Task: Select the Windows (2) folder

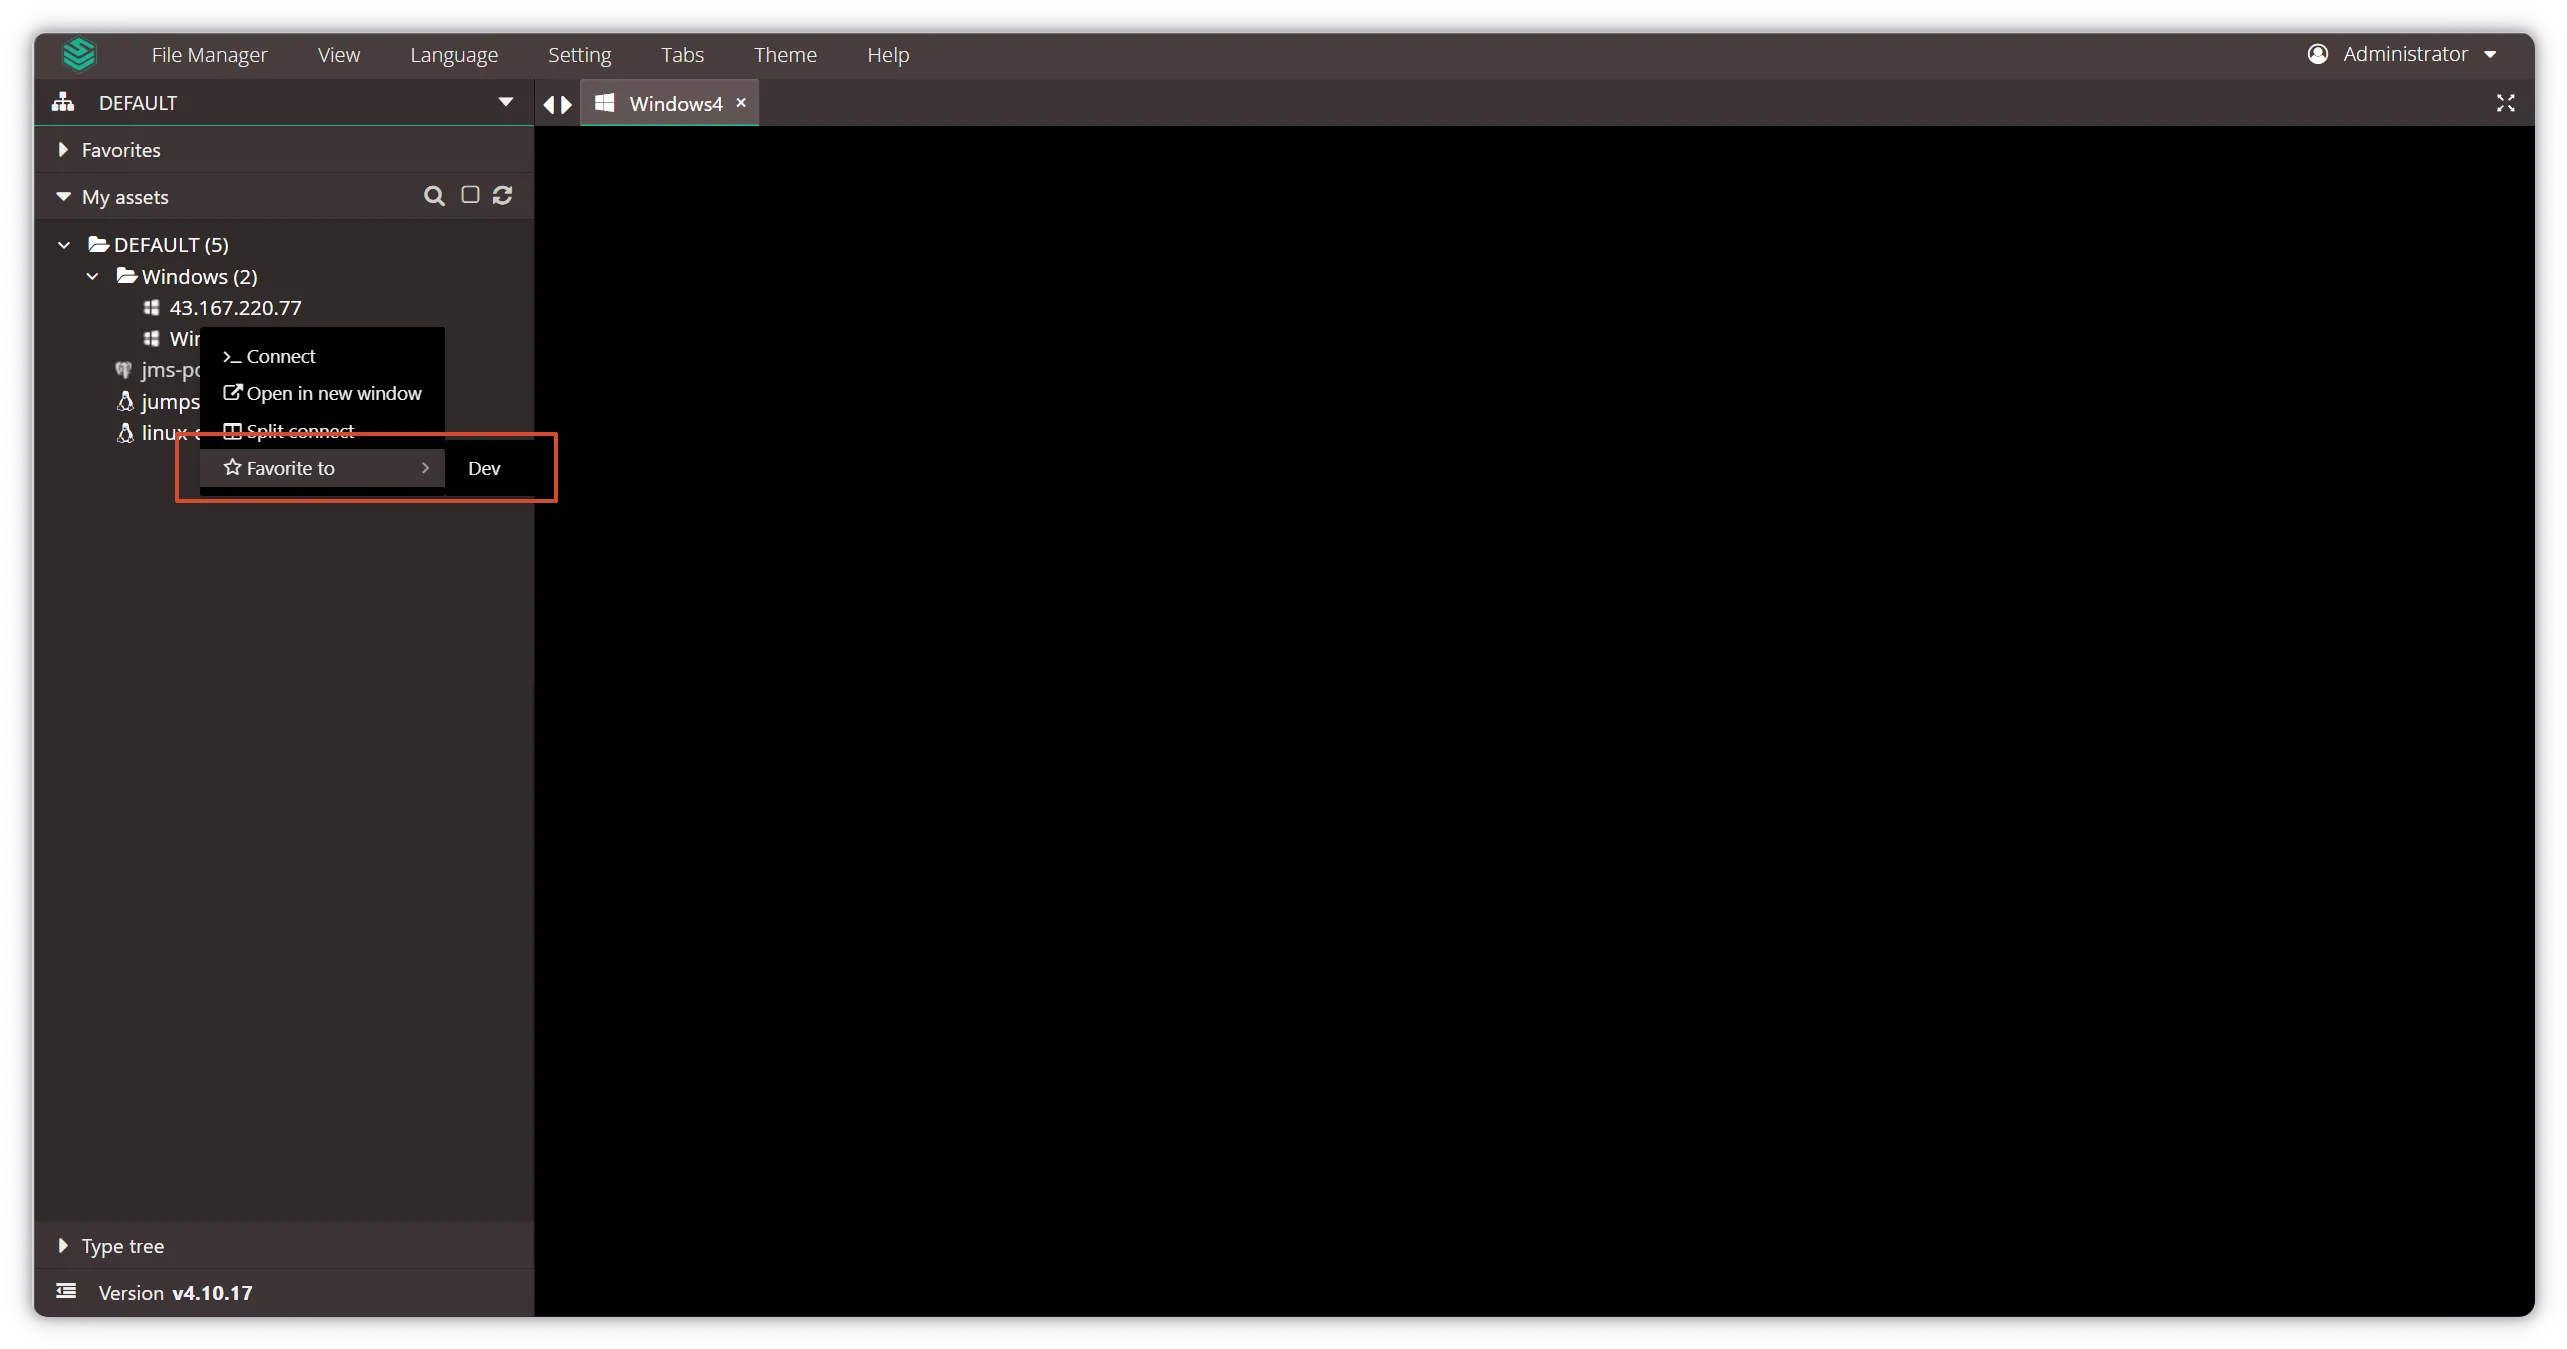Action: 187,276
